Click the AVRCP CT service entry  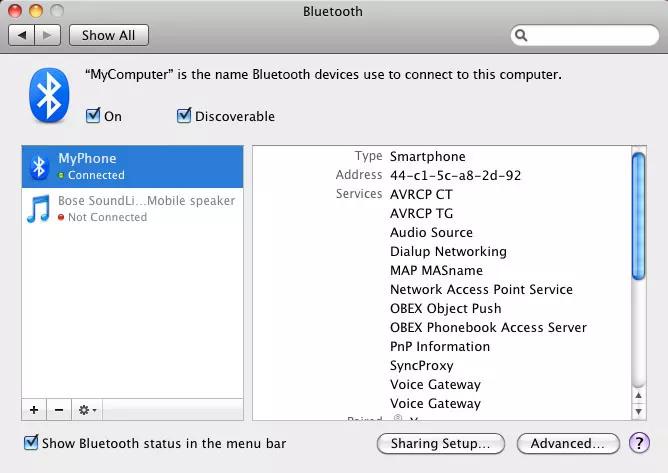421,194
